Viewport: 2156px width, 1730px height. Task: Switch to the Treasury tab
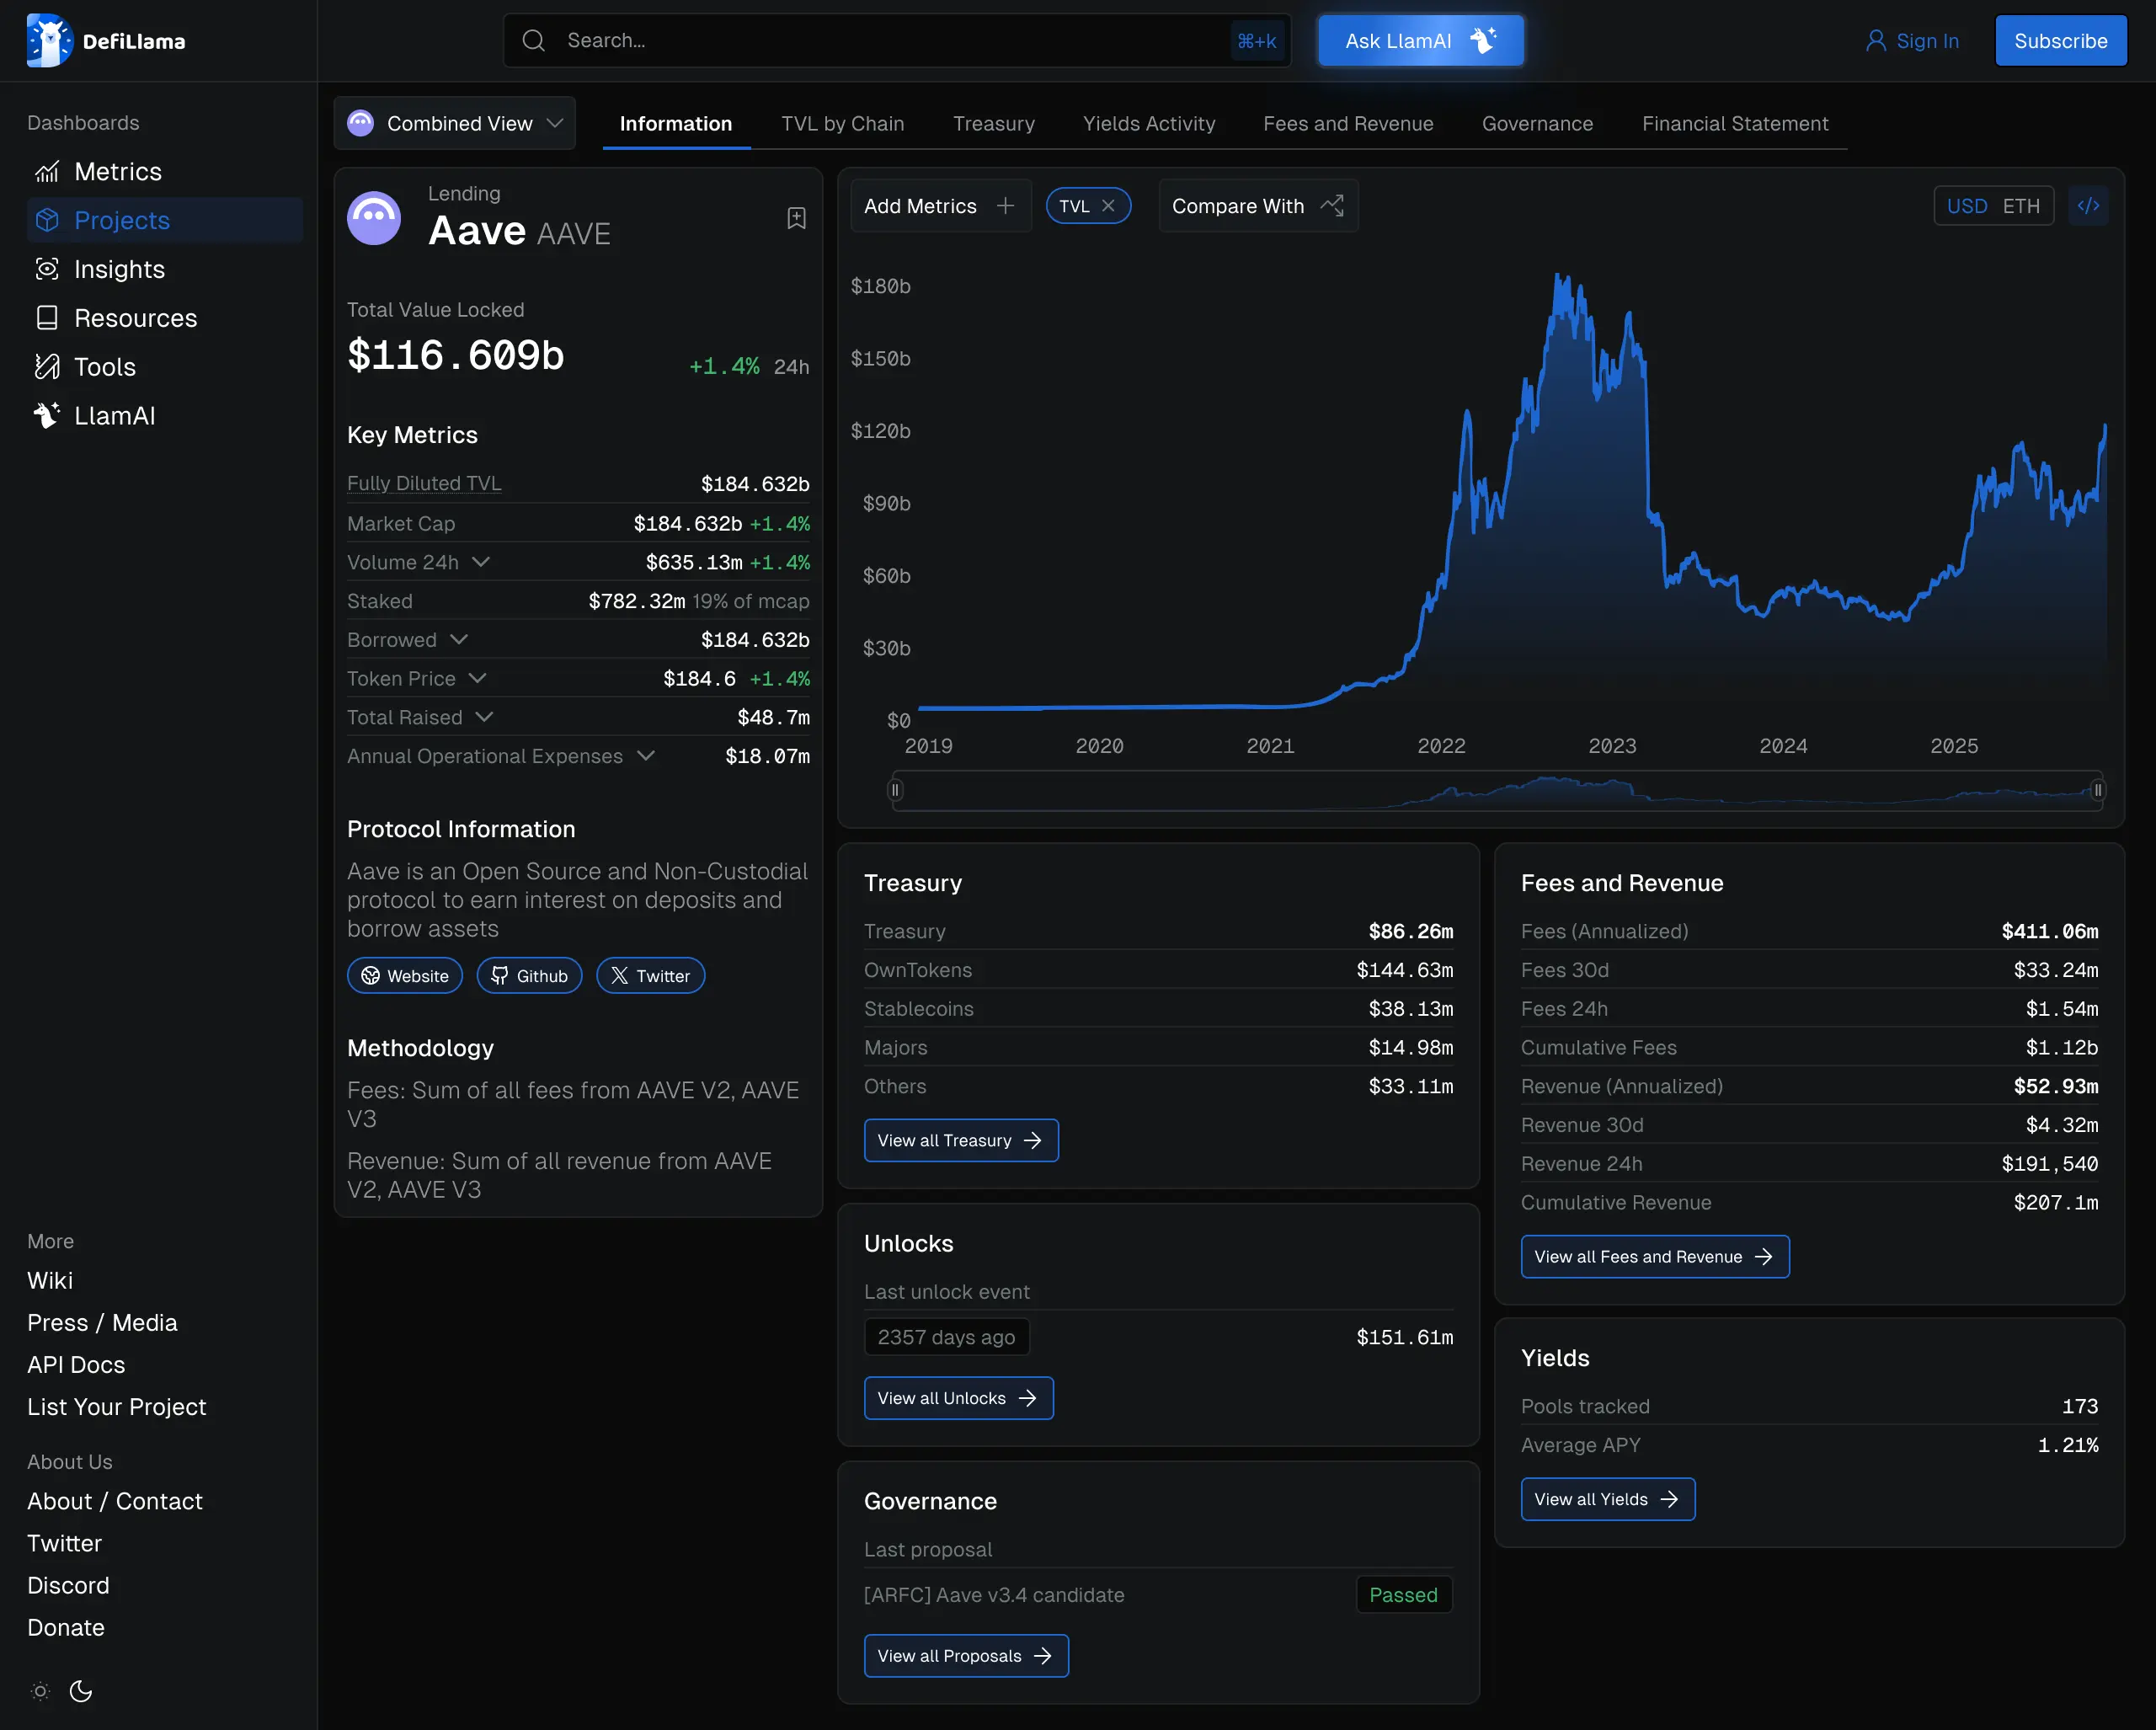(993, 124)
